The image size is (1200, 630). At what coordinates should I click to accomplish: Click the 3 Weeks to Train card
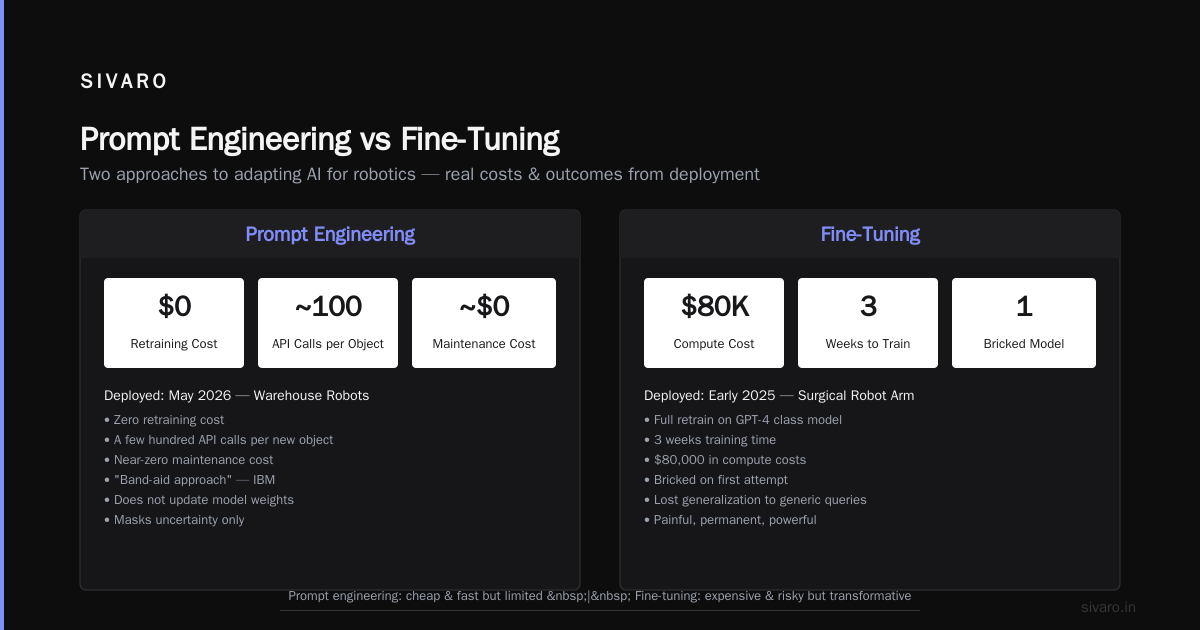tap(868, 323)
